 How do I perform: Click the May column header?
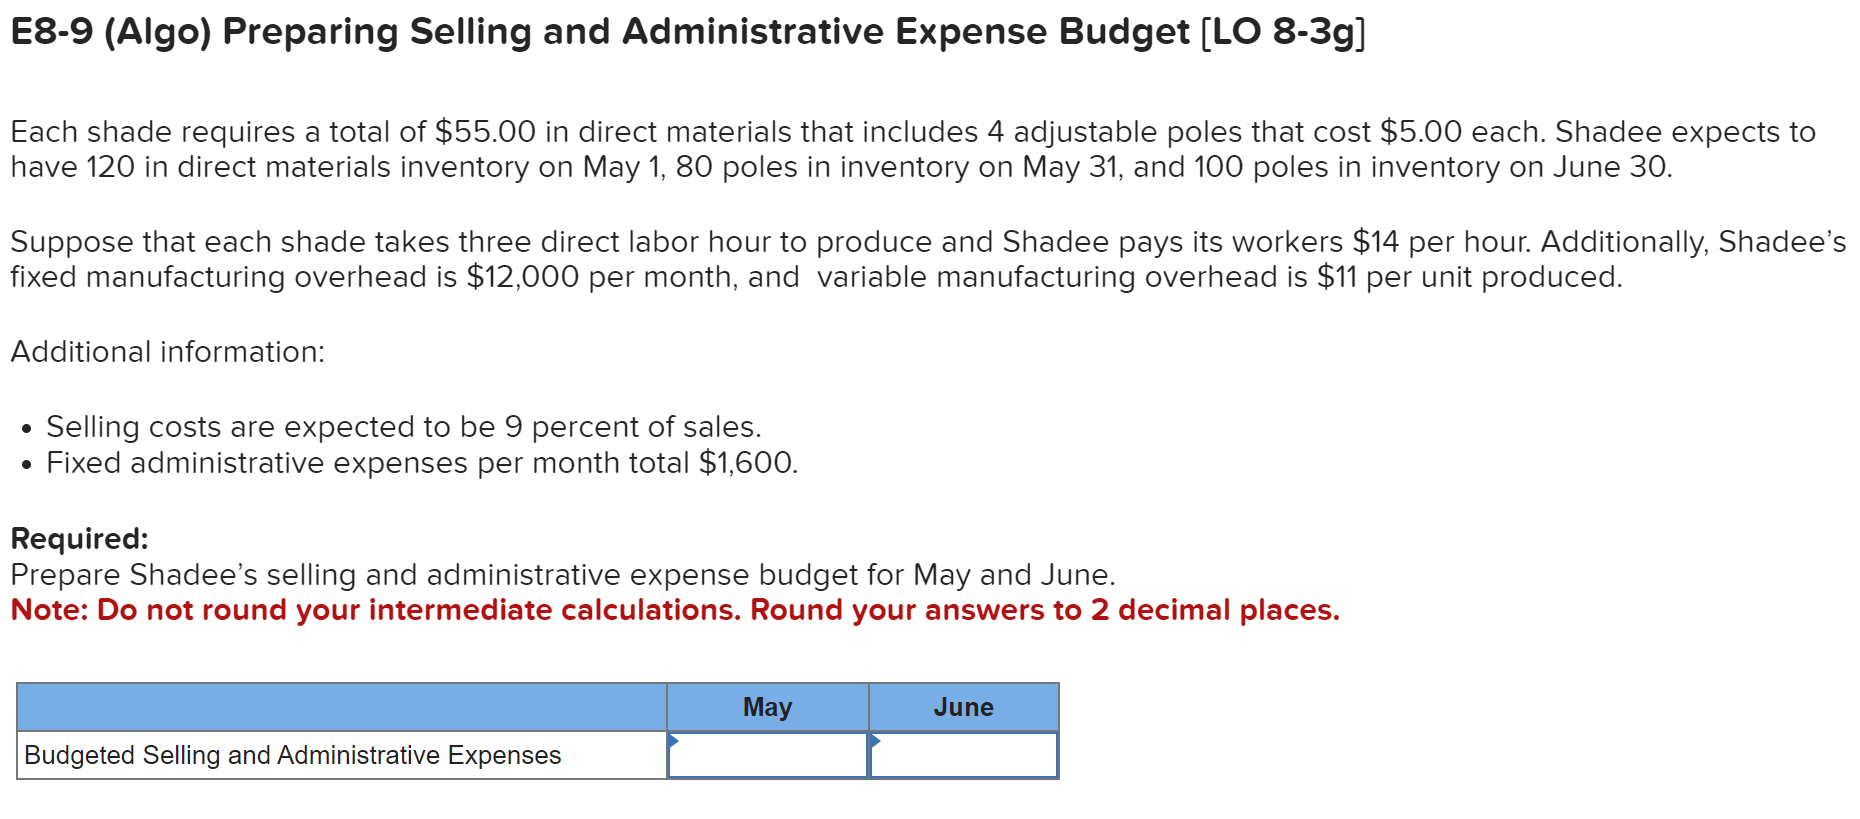(766, 707)
